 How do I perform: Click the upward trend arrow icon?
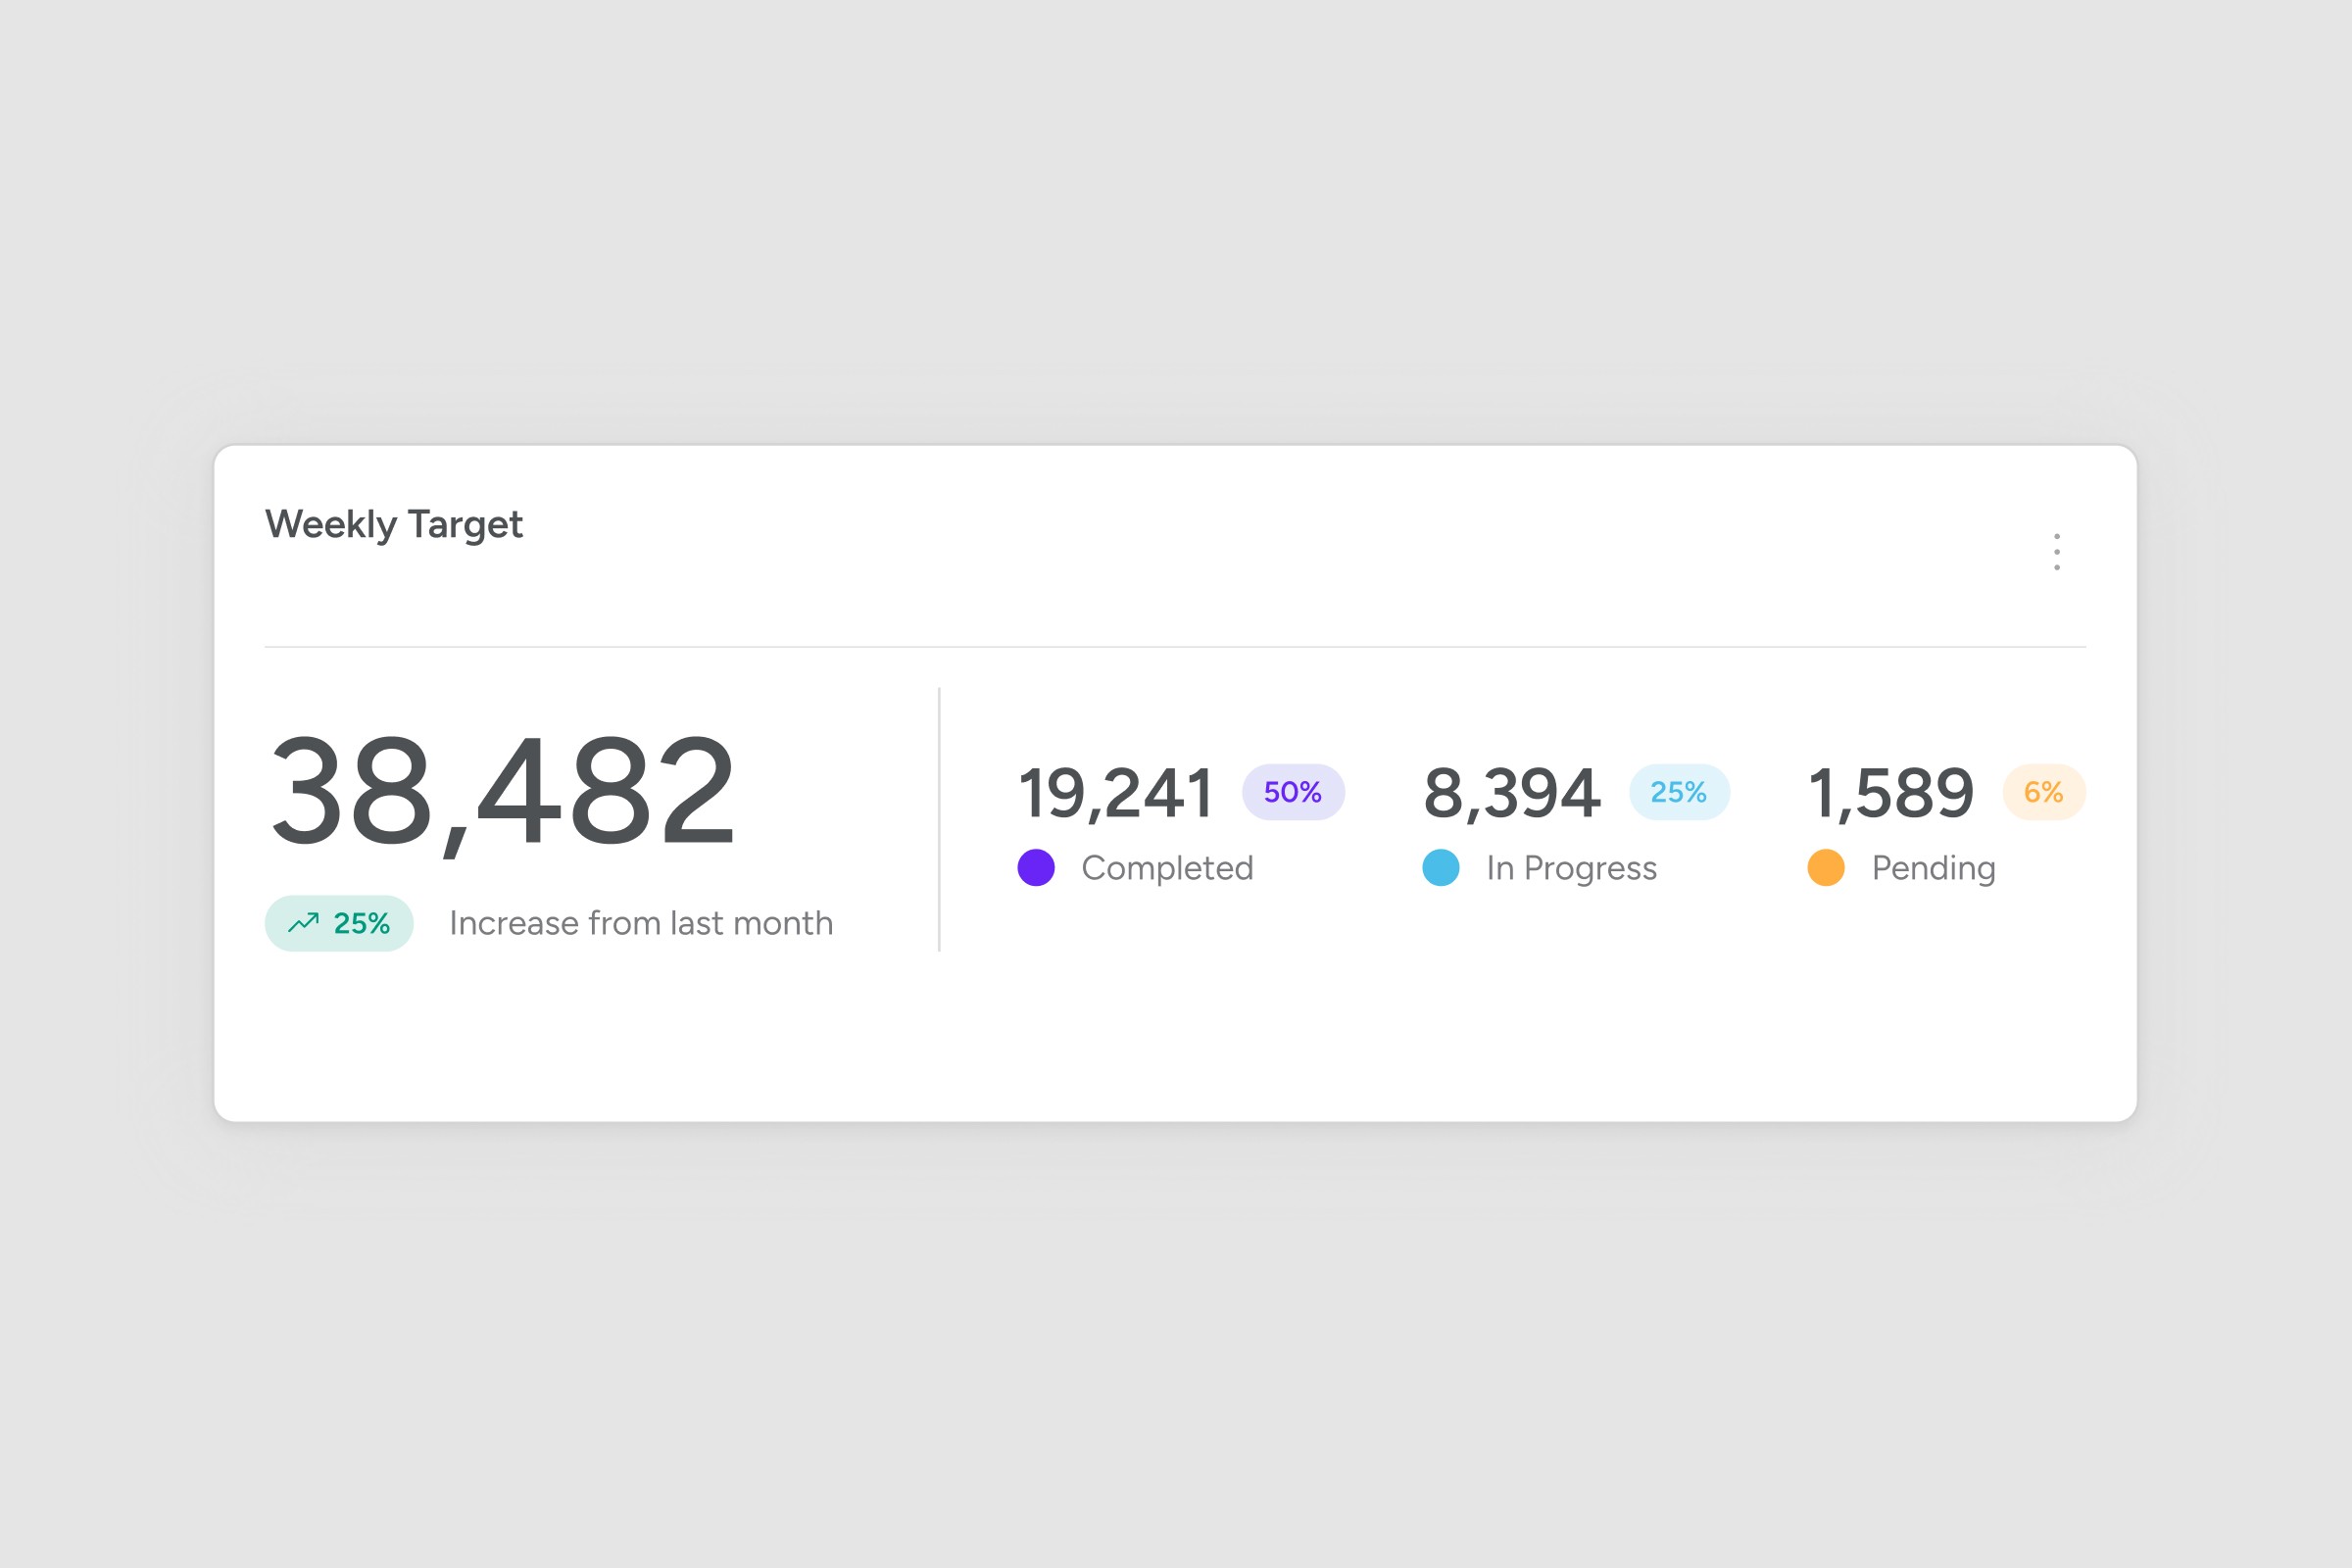pos(303,922)
